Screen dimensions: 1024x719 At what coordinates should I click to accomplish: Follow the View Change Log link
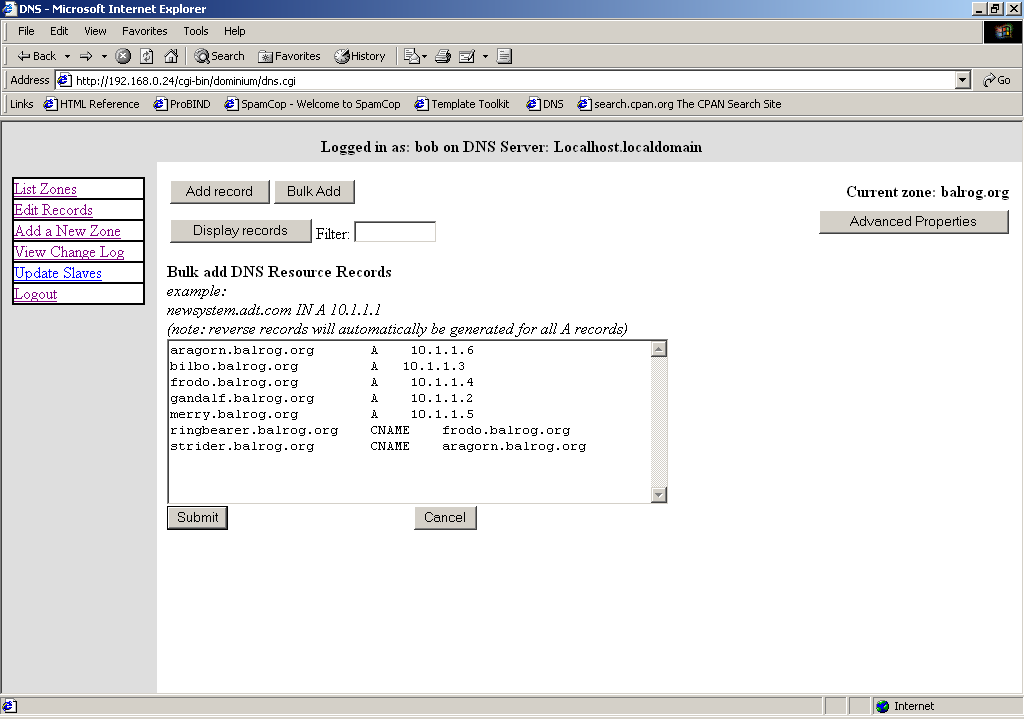69,252
